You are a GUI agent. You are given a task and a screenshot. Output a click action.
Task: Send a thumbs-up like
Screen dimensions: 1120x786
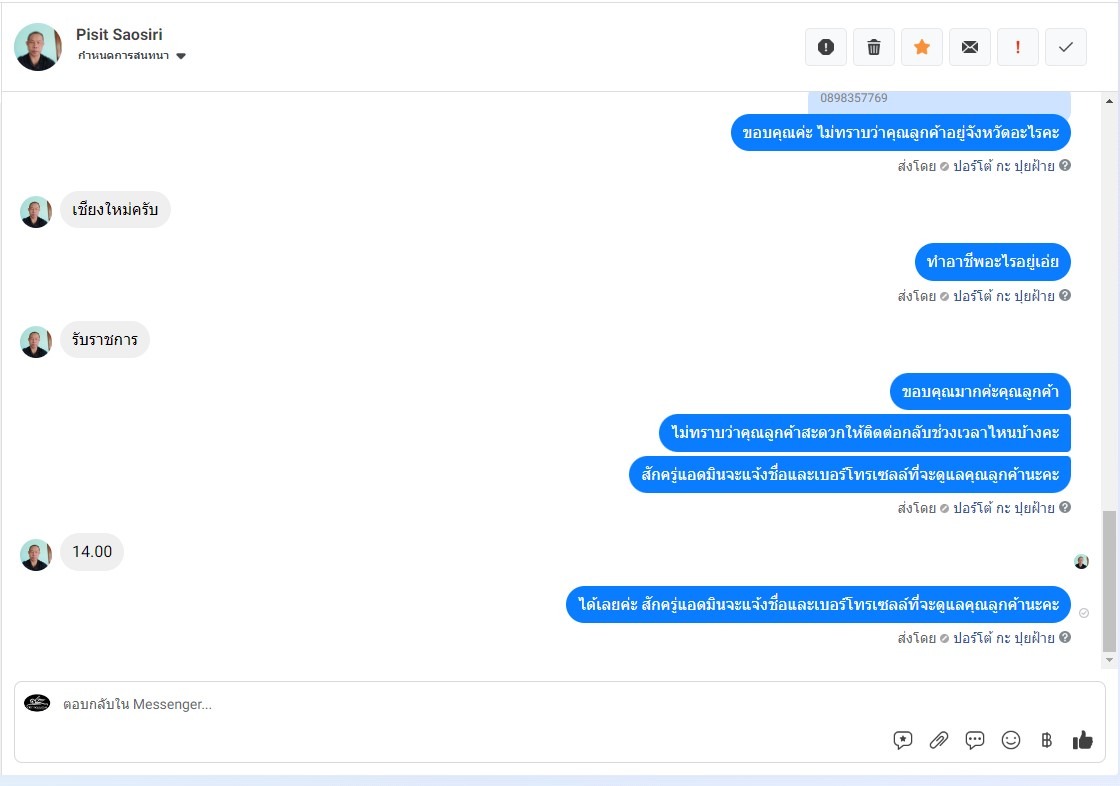pos(1082,740)
